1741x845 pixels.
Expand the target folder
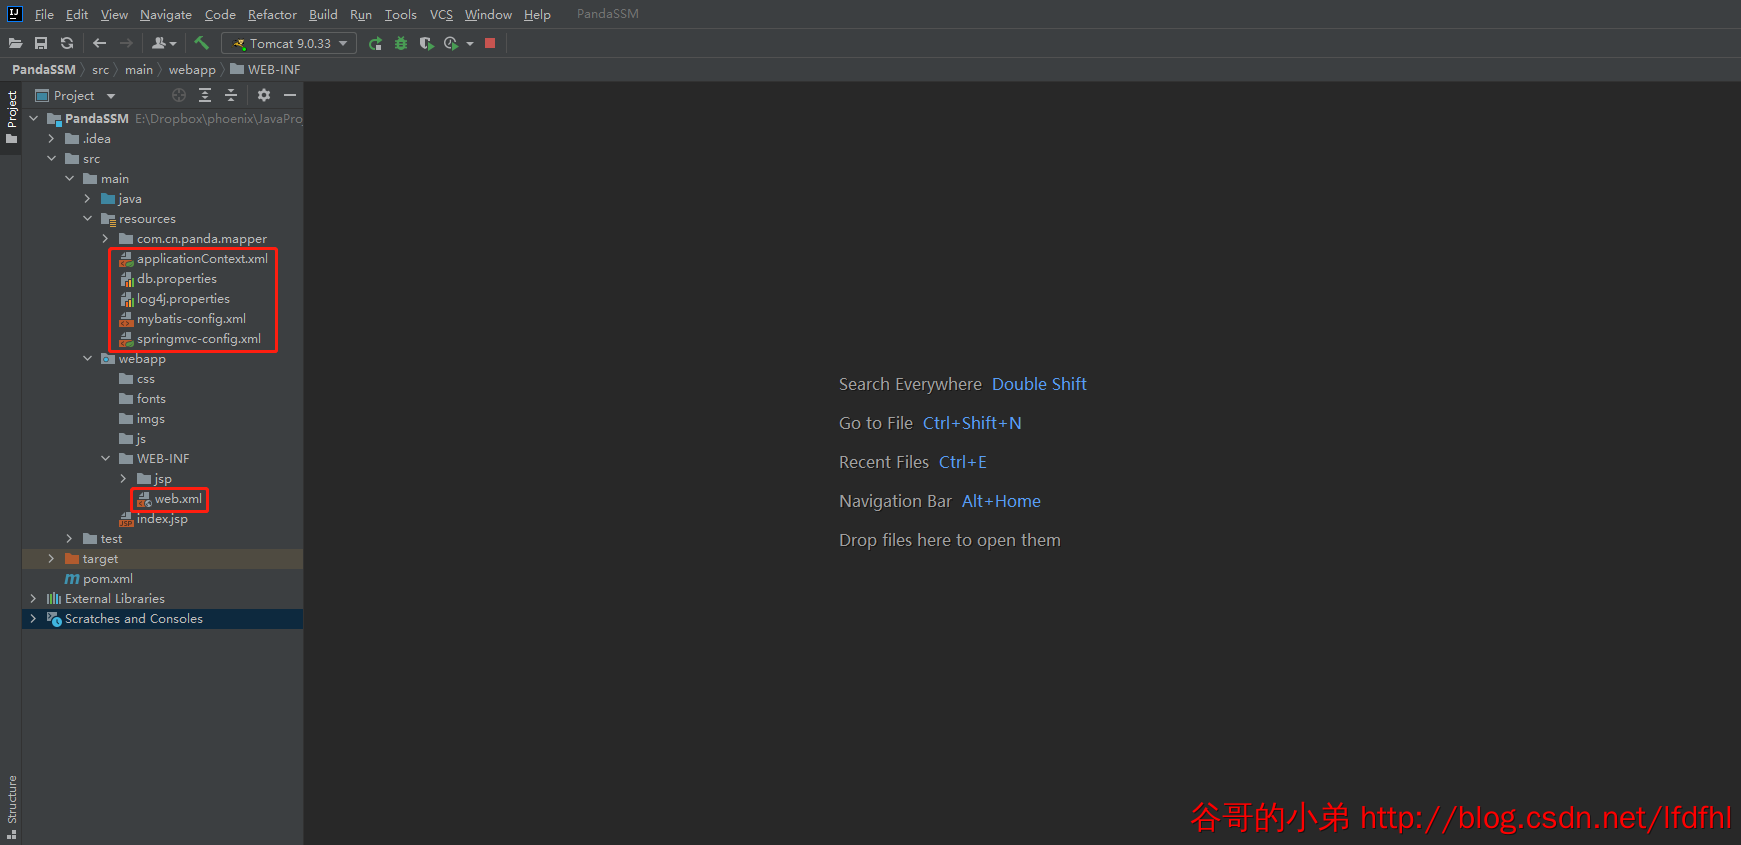click(52, 558)
